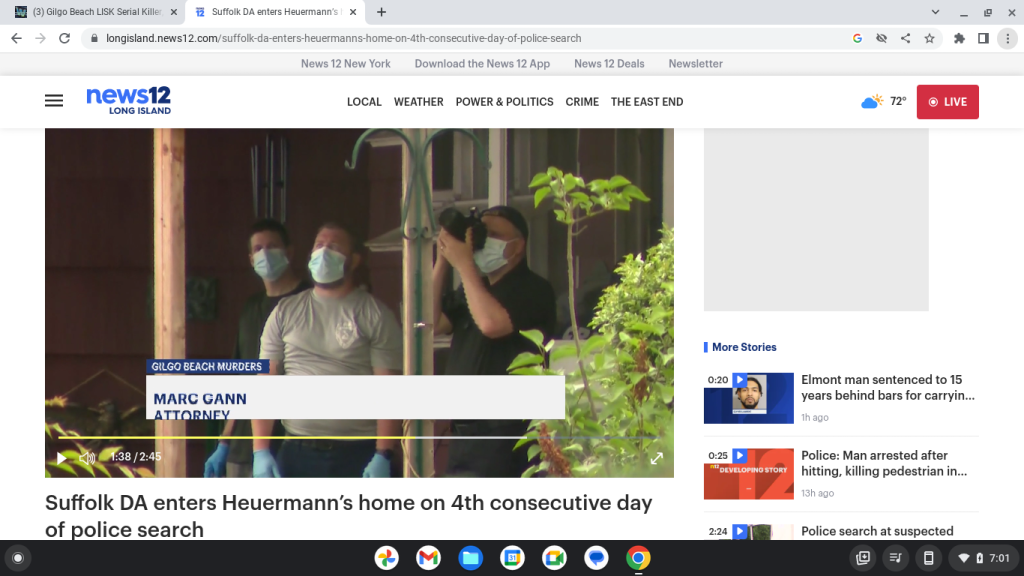
Task: Expand the tab search chevron
Action: [935, 12]
